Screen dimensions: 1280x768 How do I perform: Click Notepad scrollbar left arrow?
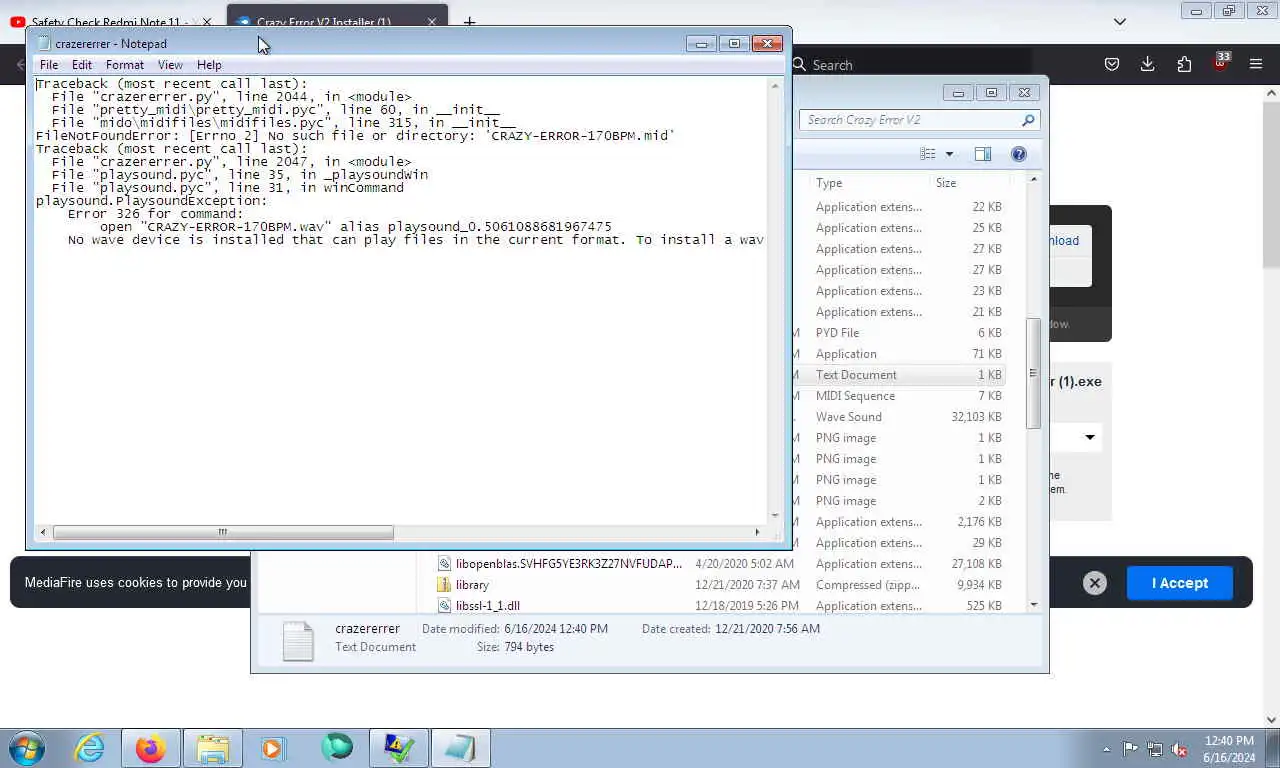pos(42,532)
